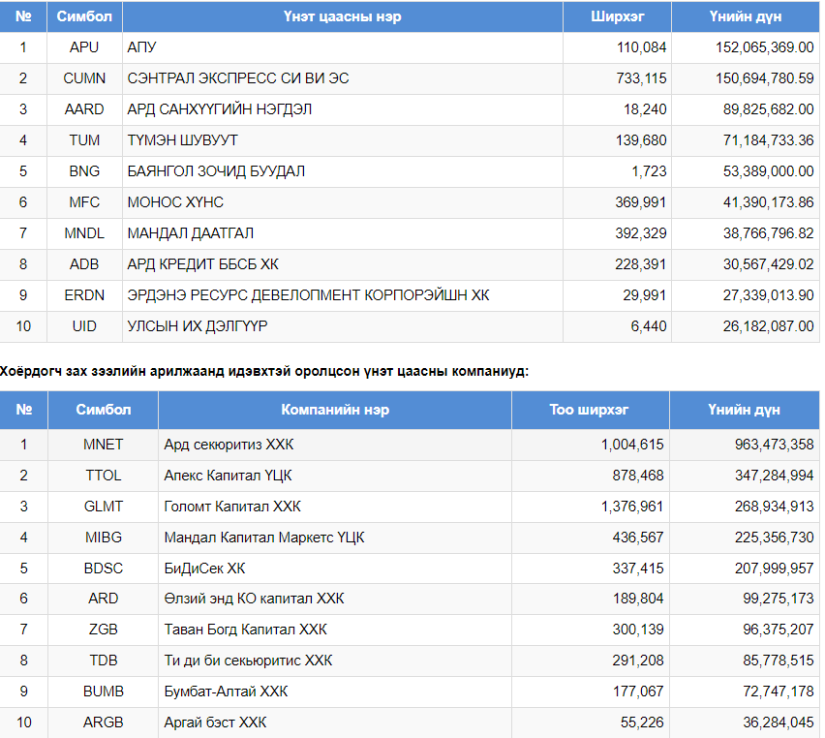
Task: Click БиДиСек ХК company name
Action: coord(204,569)
